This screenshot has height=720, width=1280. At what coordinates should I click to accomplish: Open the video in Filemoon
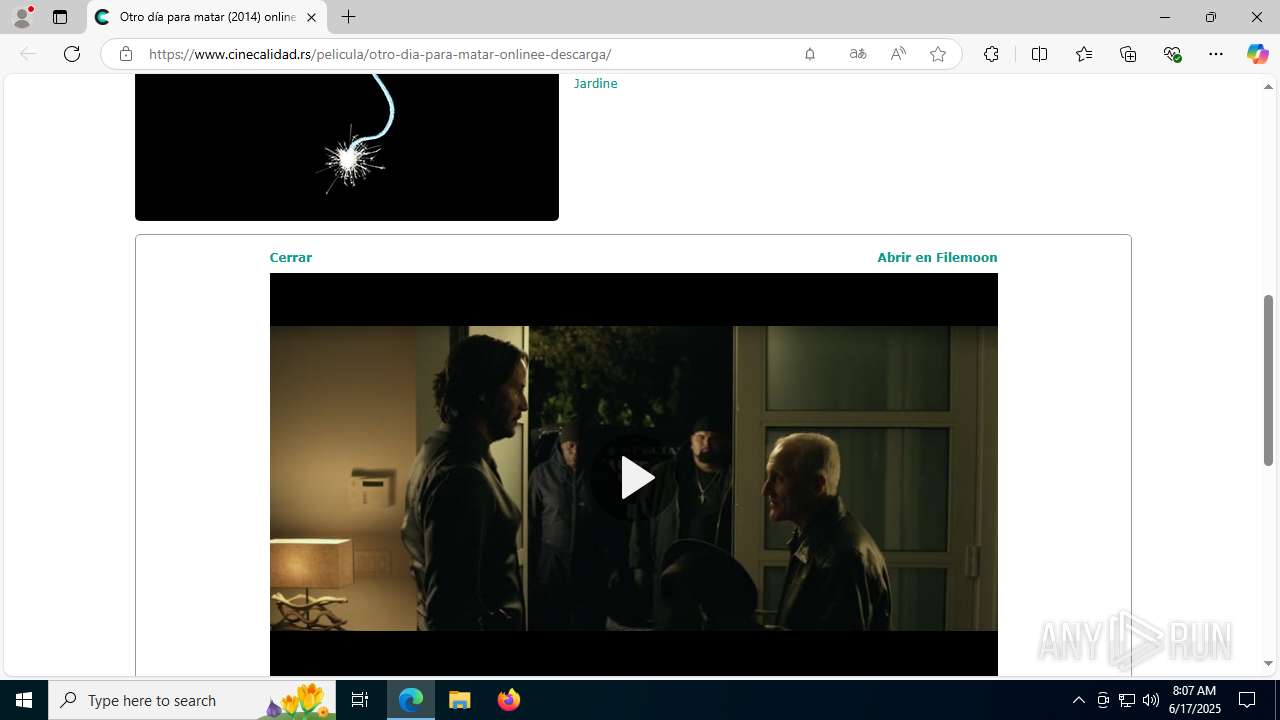tap(937, 257)
